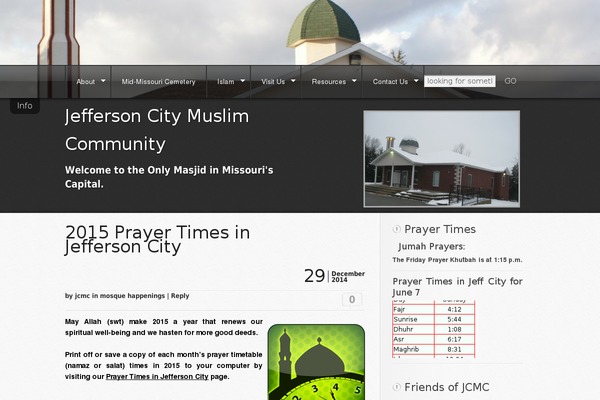Click the green mosque clock image
The width and height of the screenshot is (600, 400).
coord(316,362)
